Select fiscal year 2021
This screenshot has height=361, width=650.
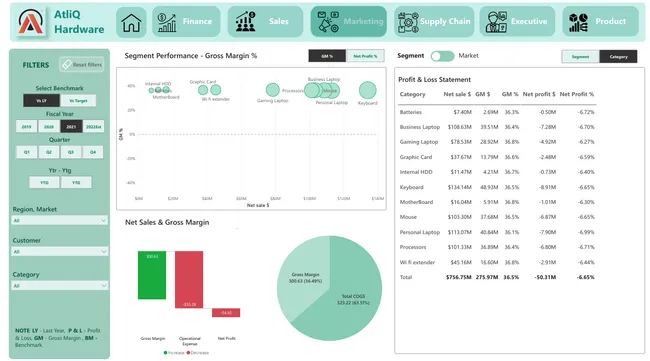coord(71,126)
